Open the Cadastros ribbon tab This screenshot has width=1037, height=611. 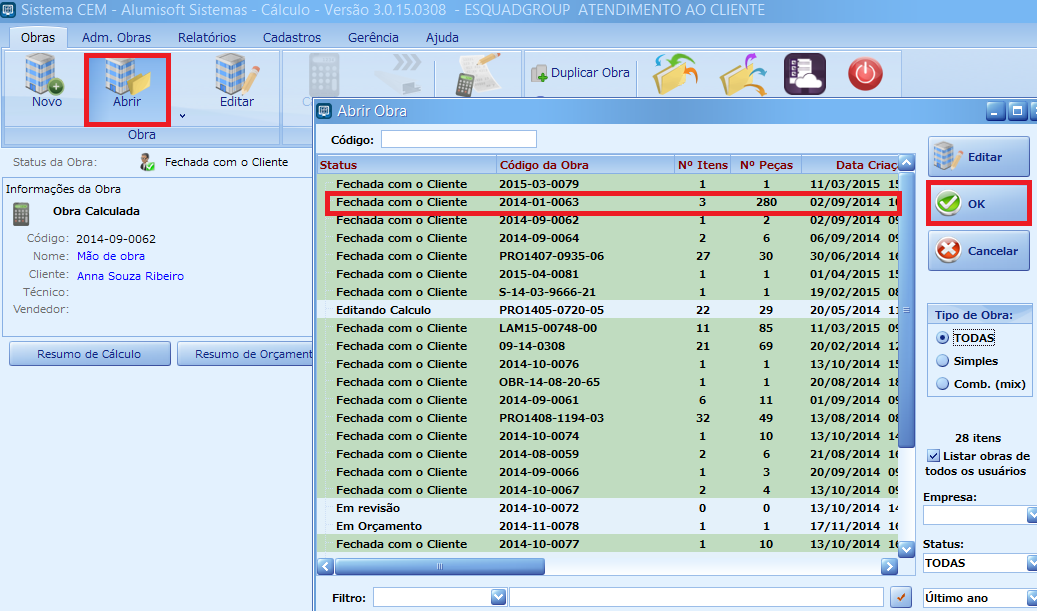(x=292, y=38)
